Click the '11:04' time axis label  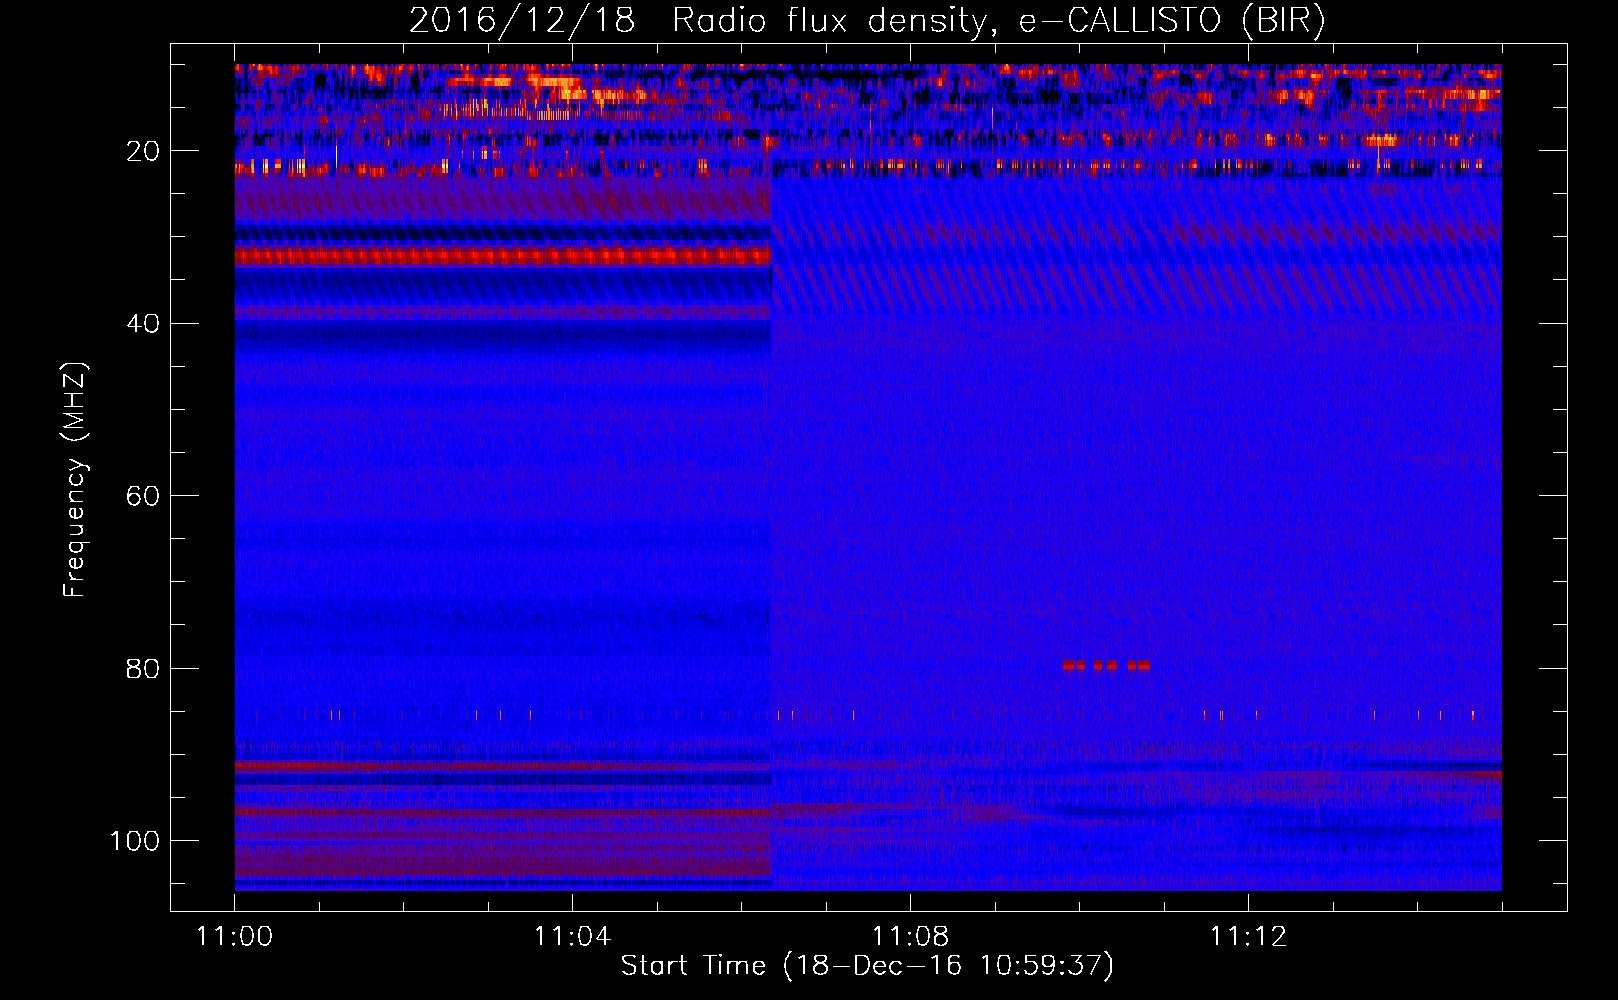572,937
